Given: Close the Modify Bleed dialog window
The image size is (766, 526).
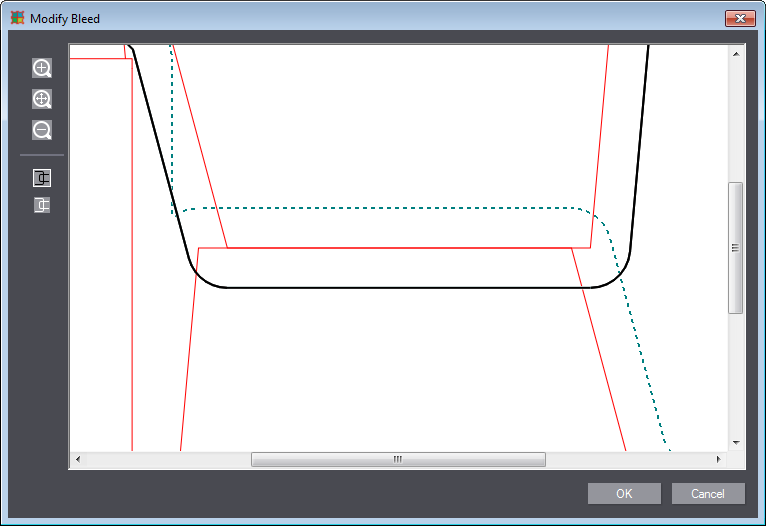Looking at the screenshot, I should 740,18.
